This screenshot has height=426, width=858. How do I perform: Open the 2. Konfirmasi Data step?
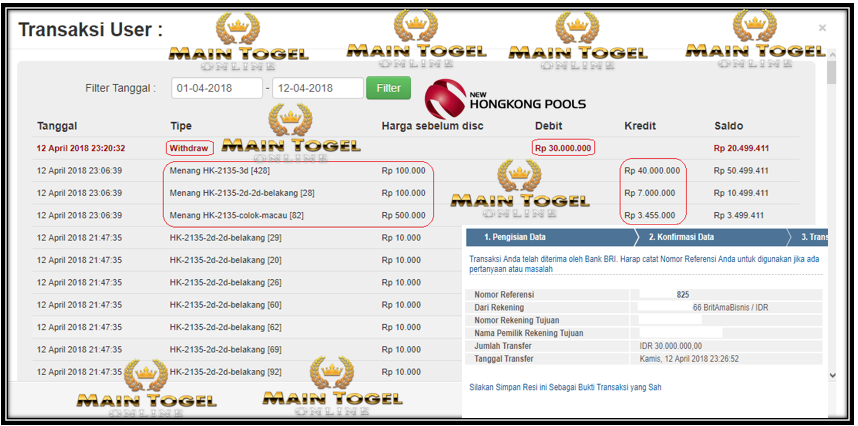tap(681, 237)
